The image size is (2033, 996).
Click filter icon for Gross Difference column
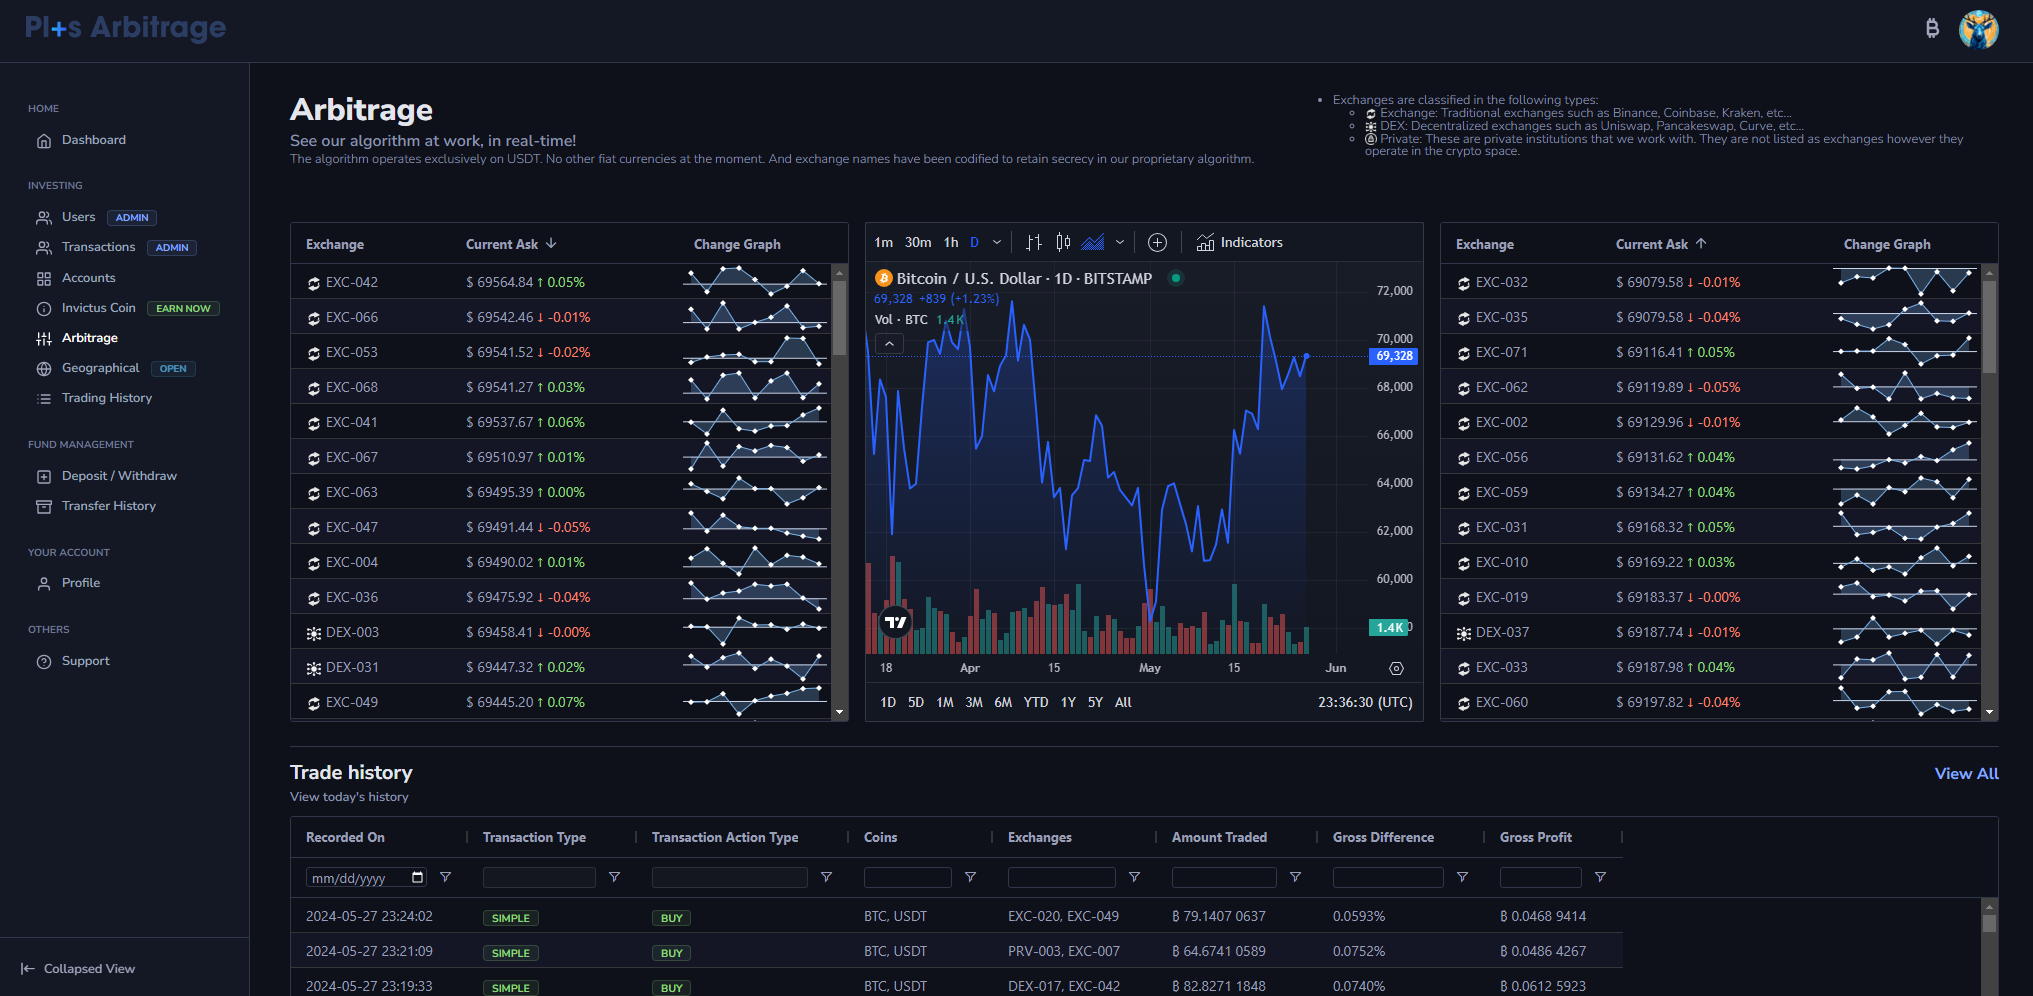coord(1462,877)
